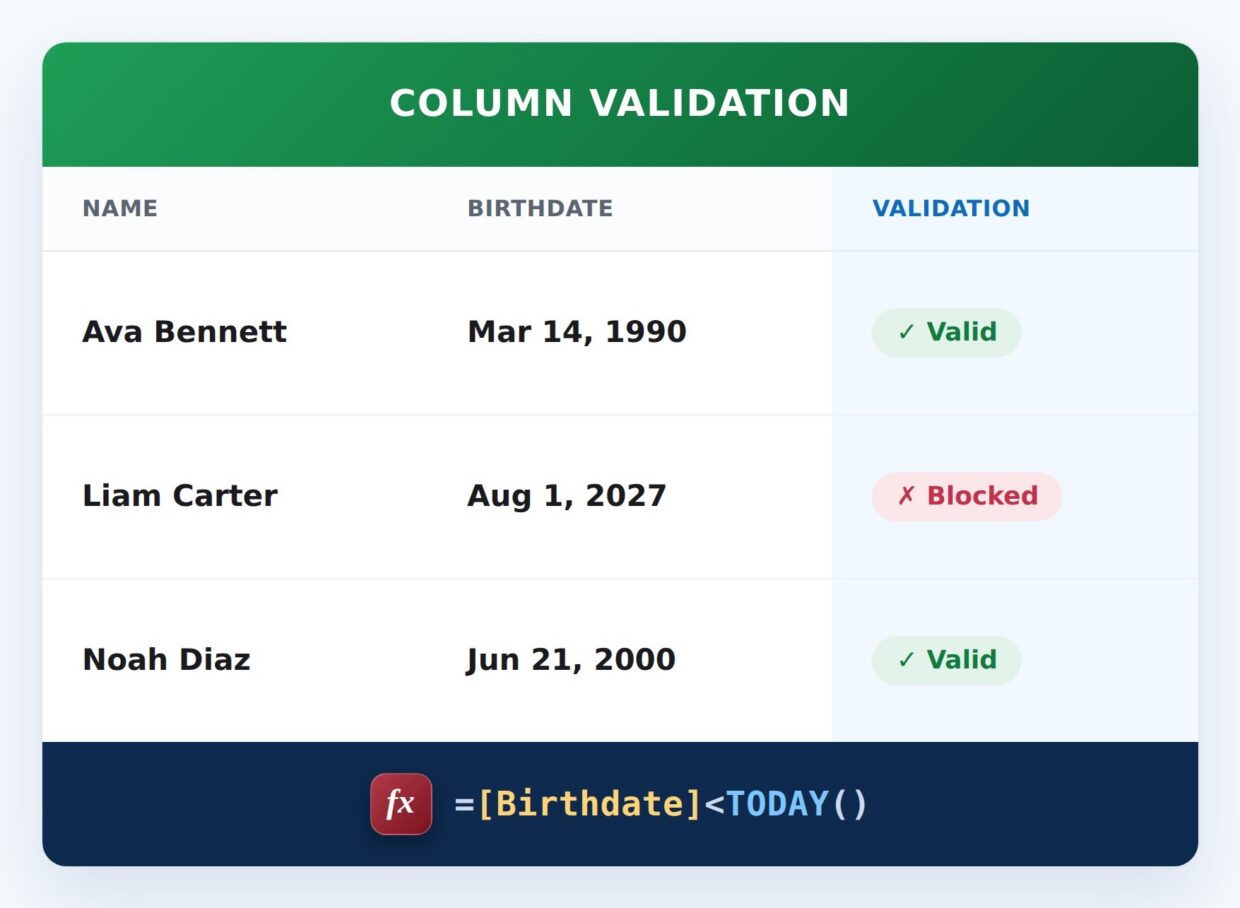
Task: Click the red fx formula icon
Action: (x=401, y=804)
